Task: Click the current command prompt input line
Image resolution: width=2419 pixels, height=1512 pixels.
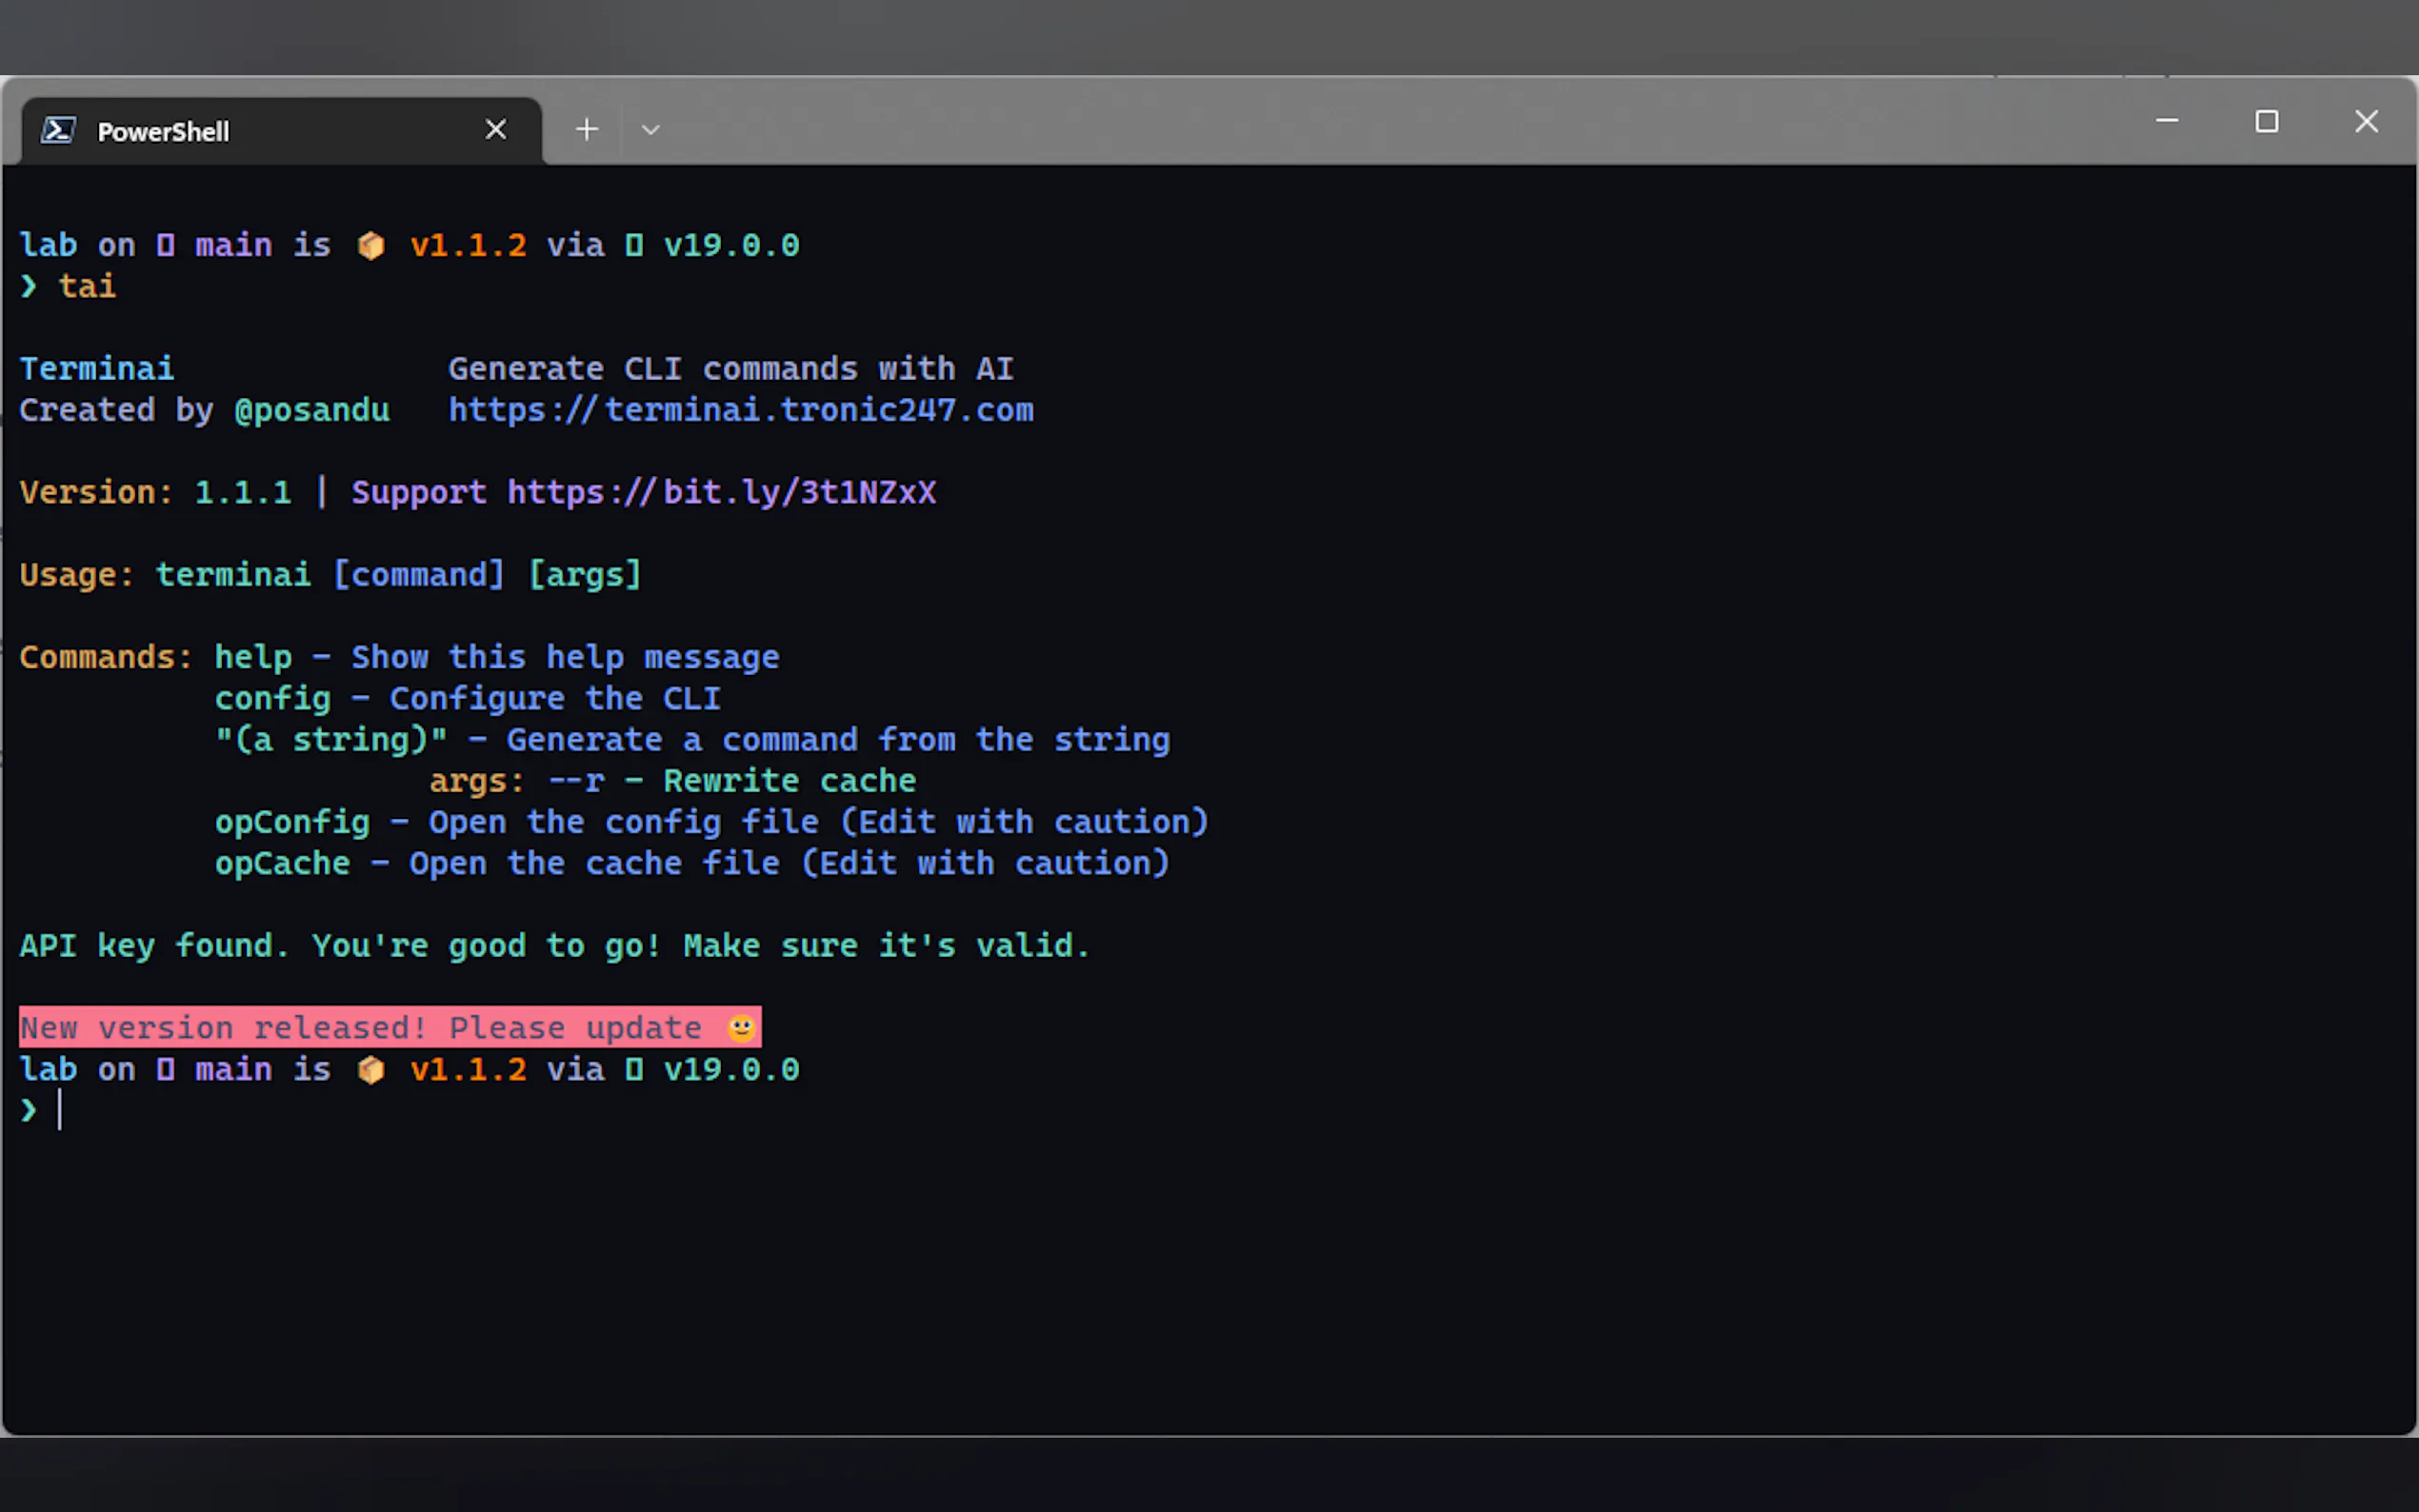Action: pos(400,1111)
